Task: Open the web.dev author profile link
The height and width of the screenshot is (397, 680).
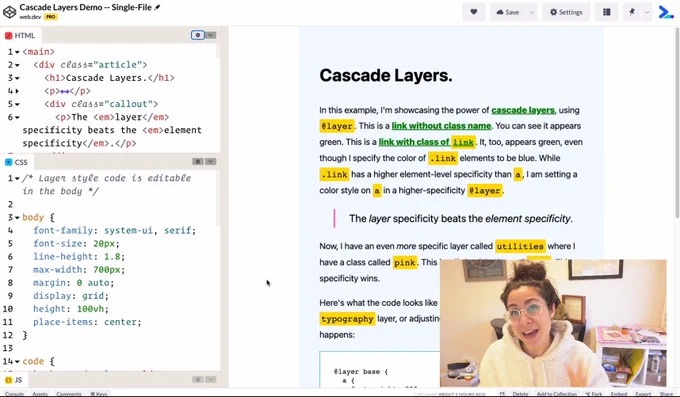Action: (30, 17)
